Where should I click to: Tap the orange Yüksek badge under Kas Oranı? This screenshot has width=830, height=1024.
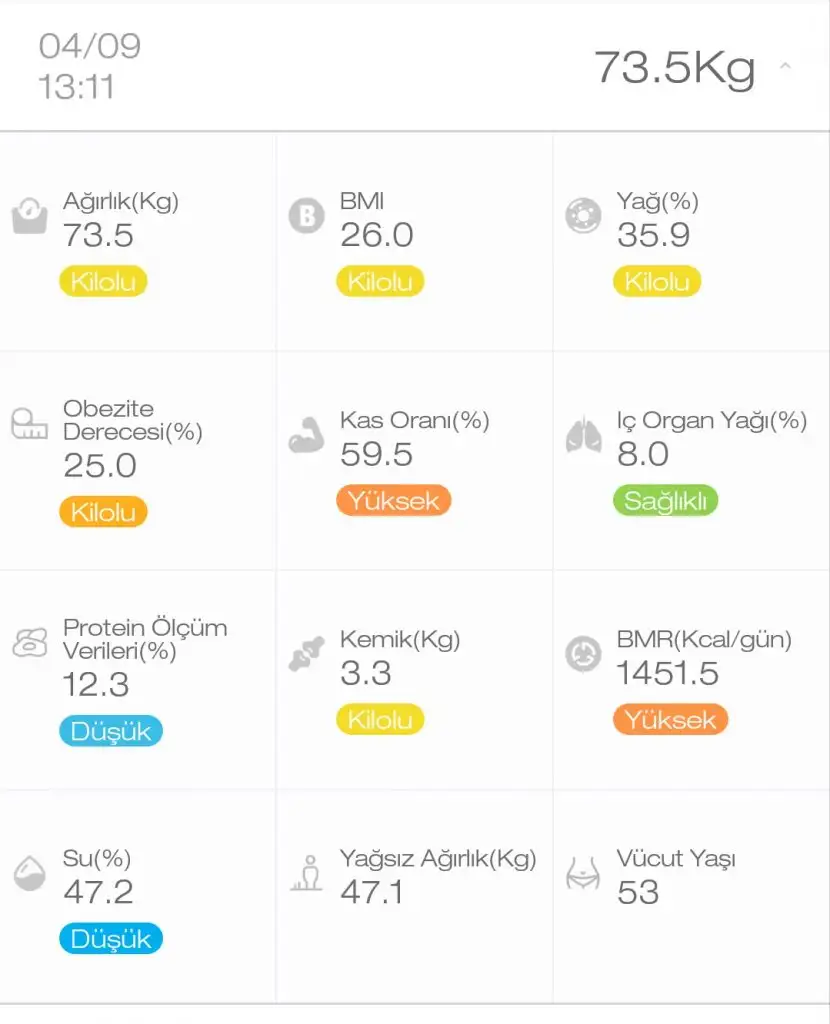tap(394, 500)
